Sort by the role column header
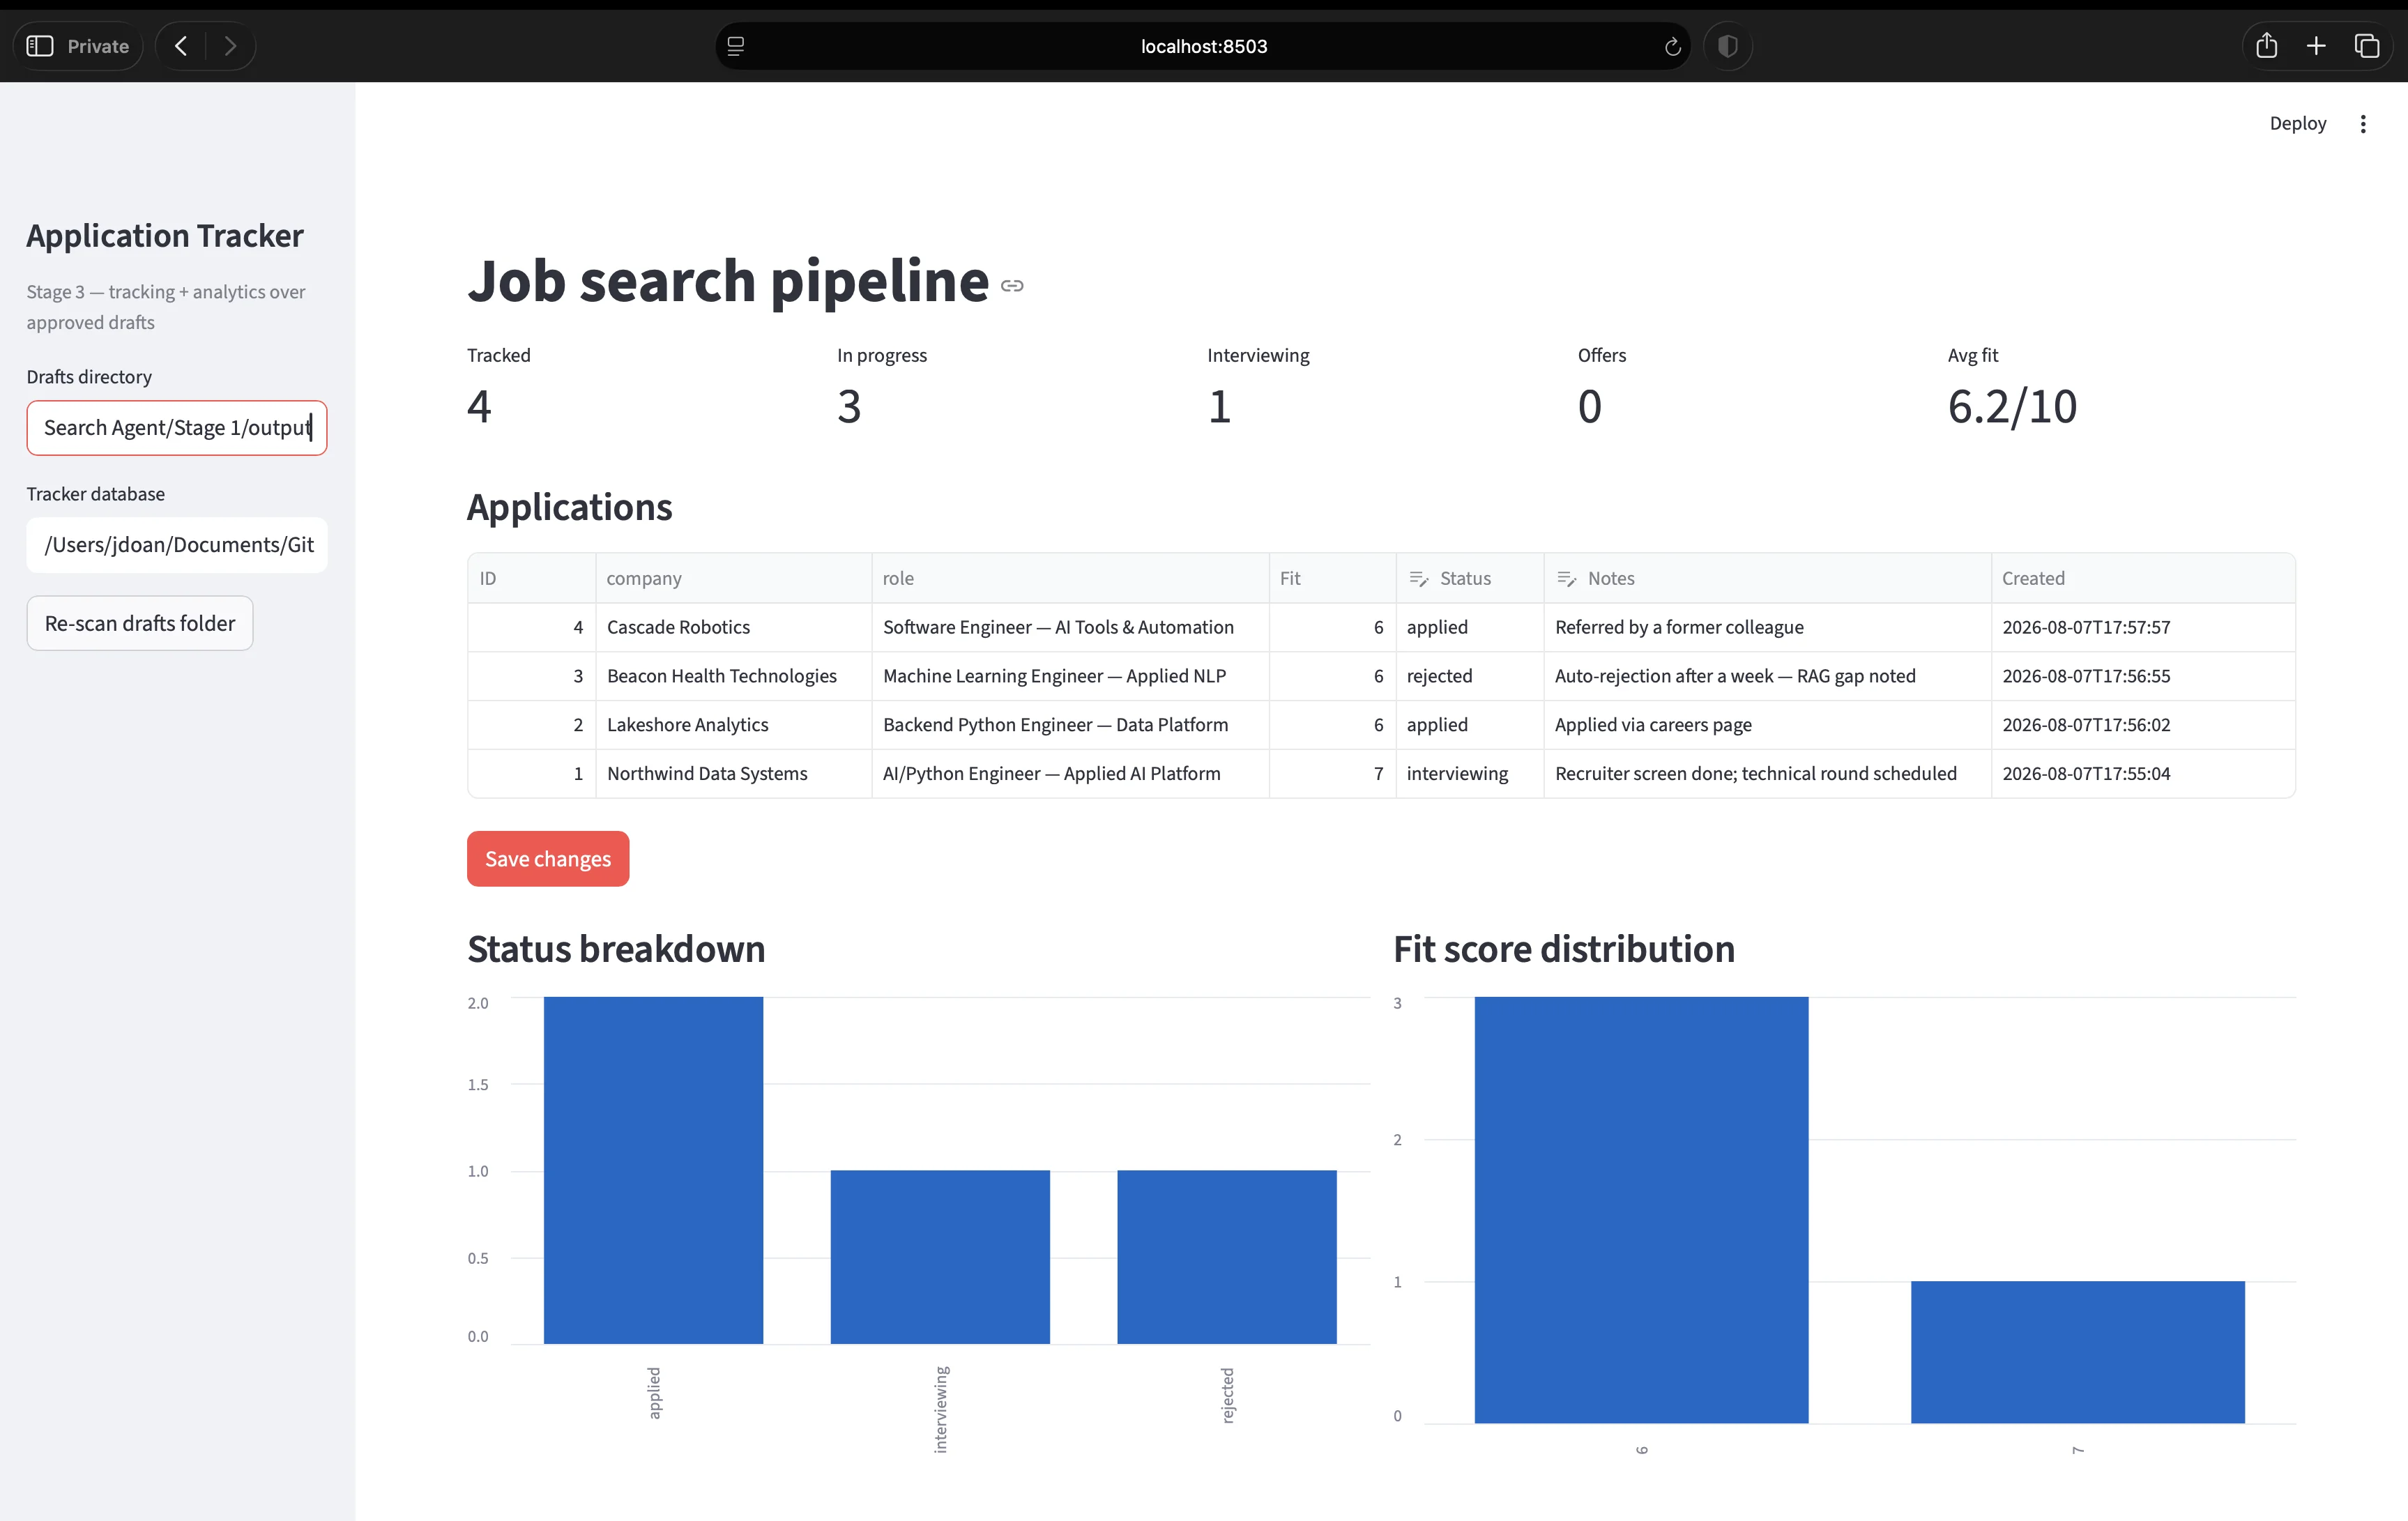Image resolution: width=2408 pixels, height=1521 pixels. [x=1070, y=578]
